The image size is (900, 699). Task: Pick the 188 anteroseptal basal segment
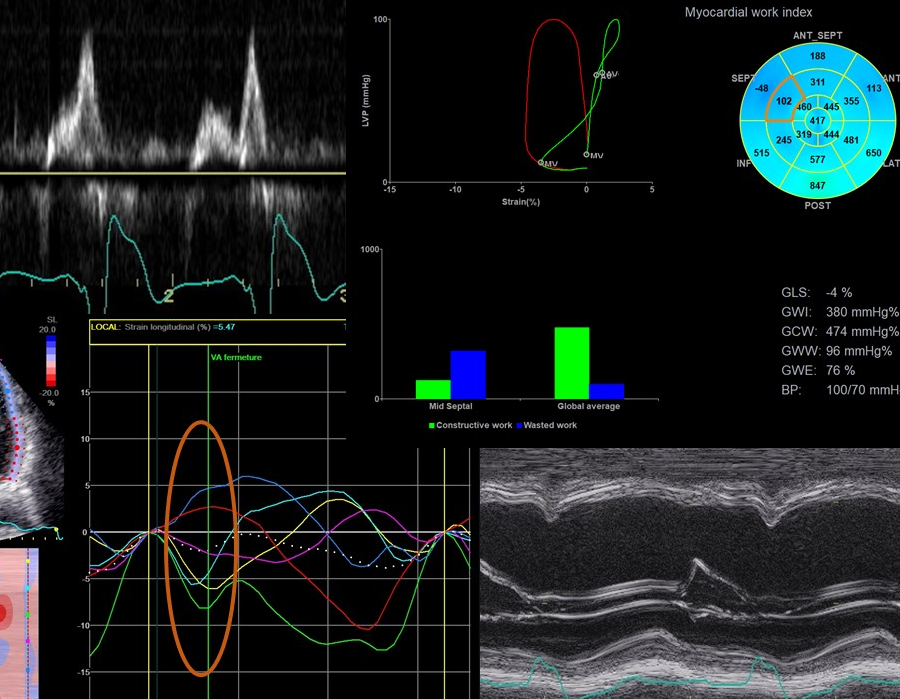point(817,56)
